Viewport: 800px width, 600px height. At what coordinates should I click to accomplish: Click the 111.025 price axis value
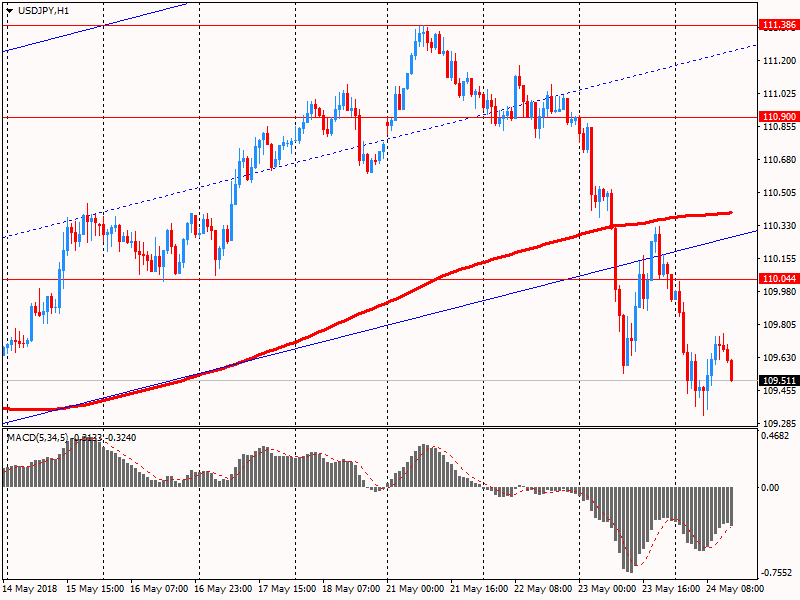click(x=779, y=94)
